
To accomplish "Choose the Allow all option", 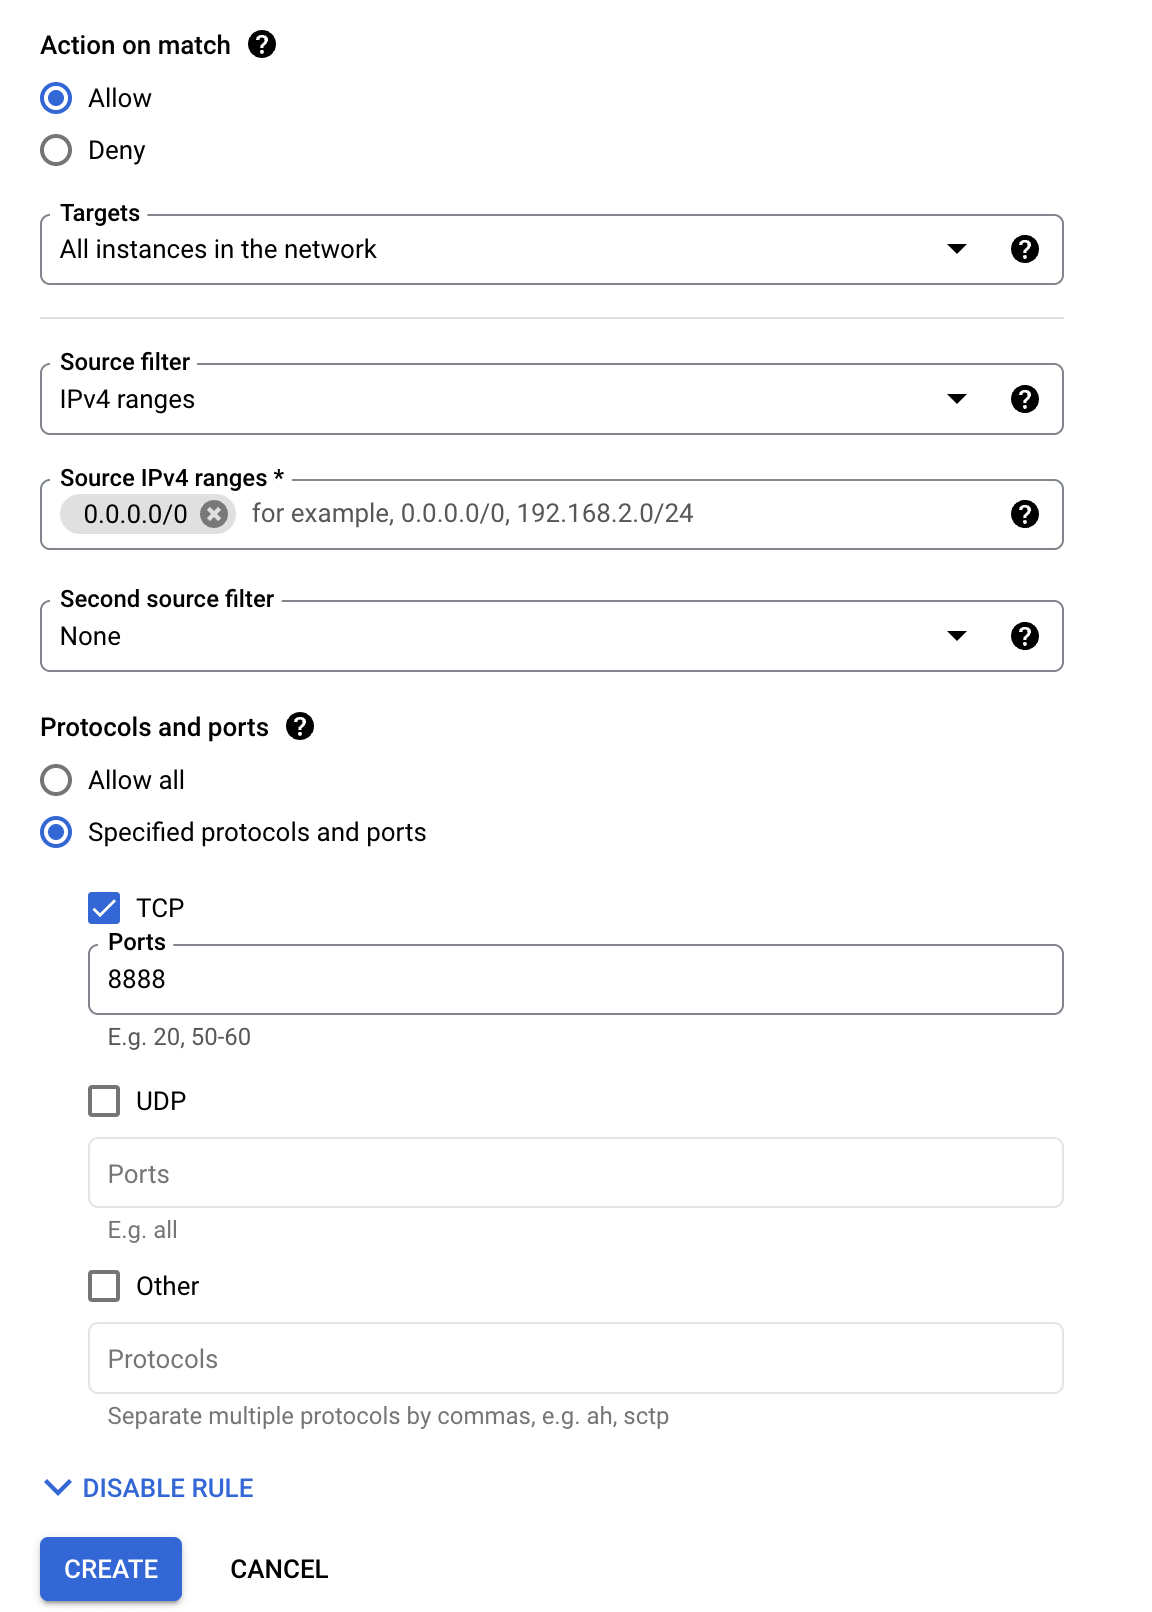I will 56,780.
